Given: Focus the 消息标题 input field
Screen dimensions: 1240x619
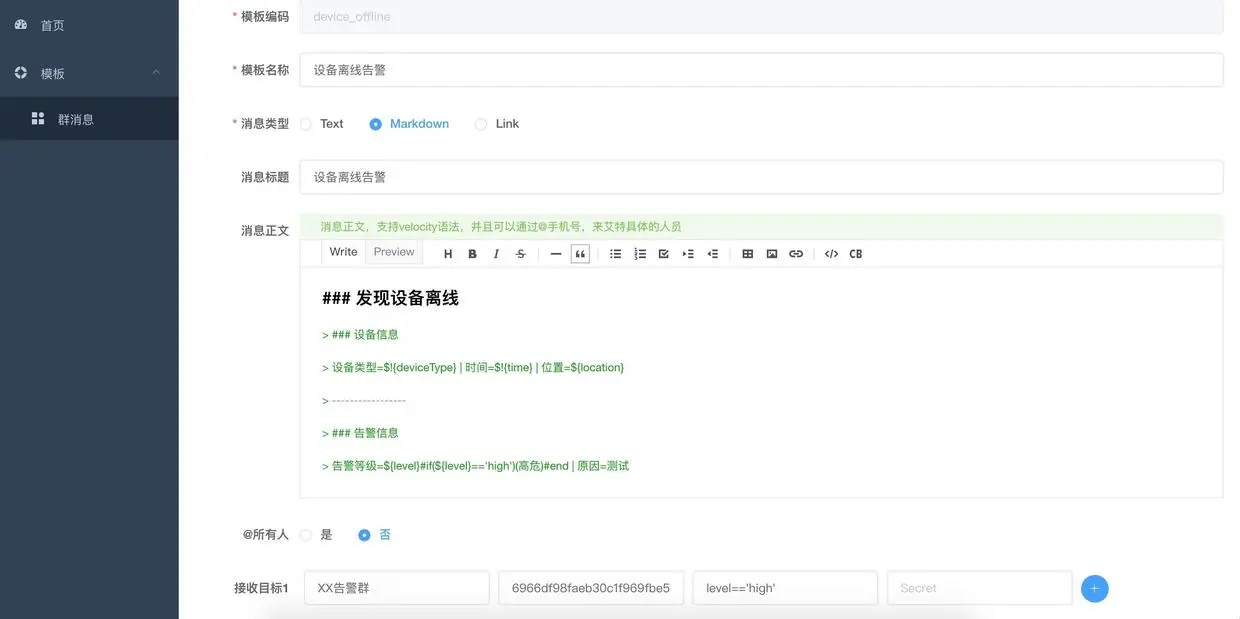Looking at the screenshot, I should [762, 177].
